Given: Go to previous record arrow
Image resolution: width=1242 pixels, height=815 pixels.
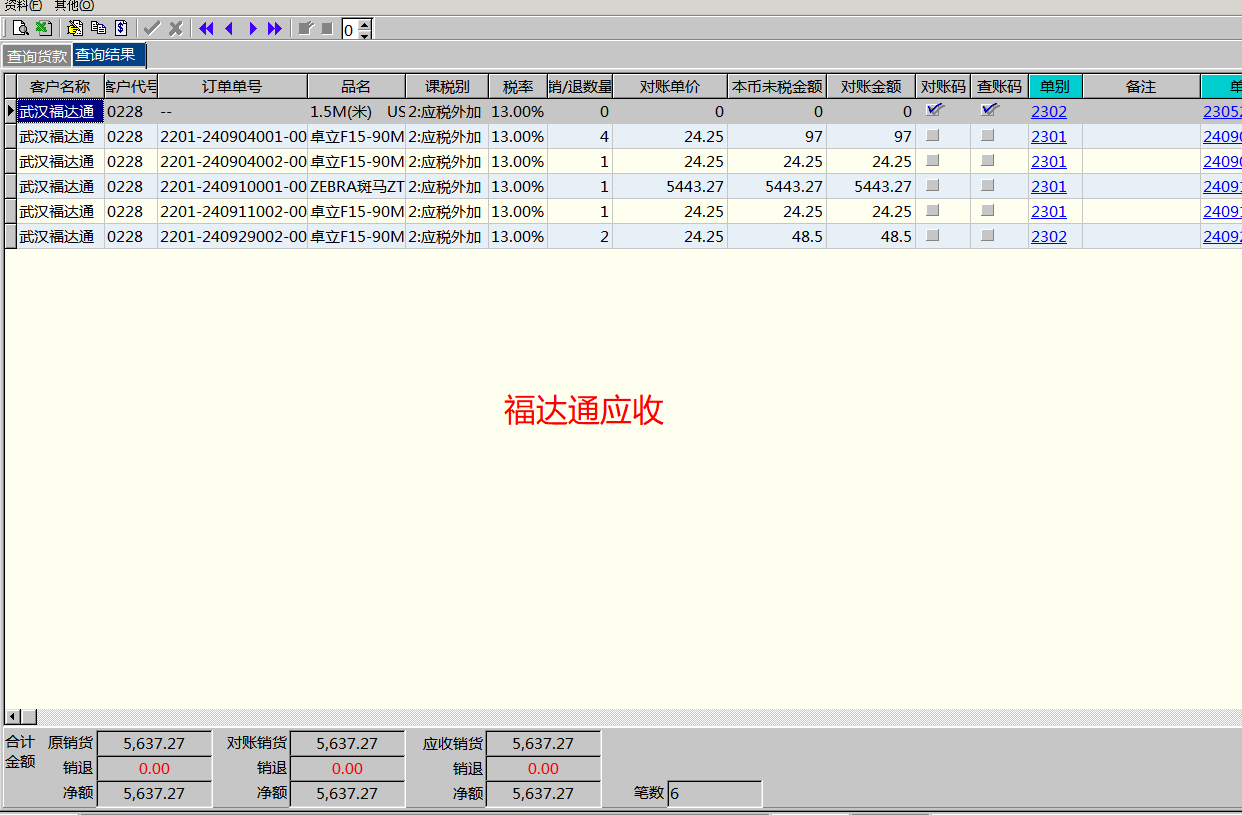Looking at the screenshot, I should click(x=229, y=29).
